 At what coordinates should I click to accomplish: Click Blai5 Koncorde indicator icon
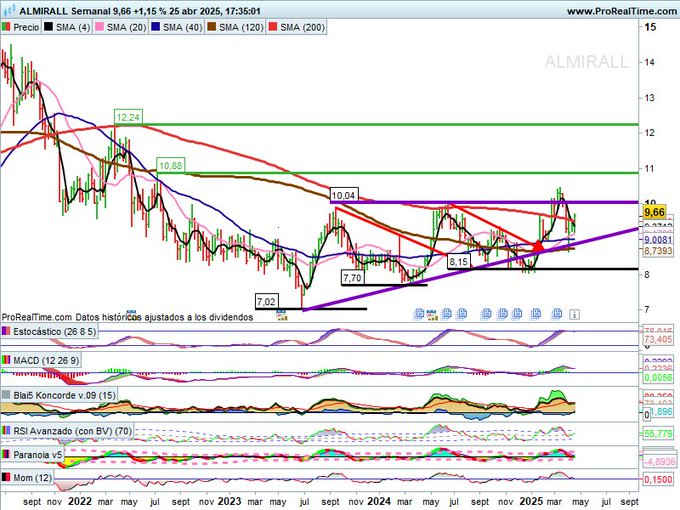(6, 396)
